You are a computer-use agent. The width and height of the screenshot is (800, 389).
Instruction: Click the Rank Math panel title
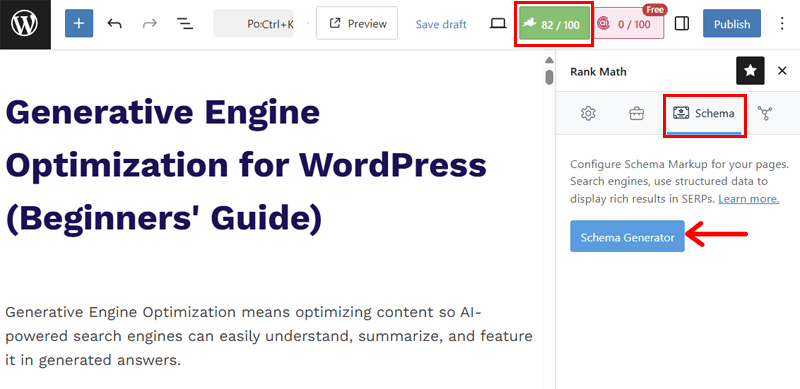coord(598,71)
